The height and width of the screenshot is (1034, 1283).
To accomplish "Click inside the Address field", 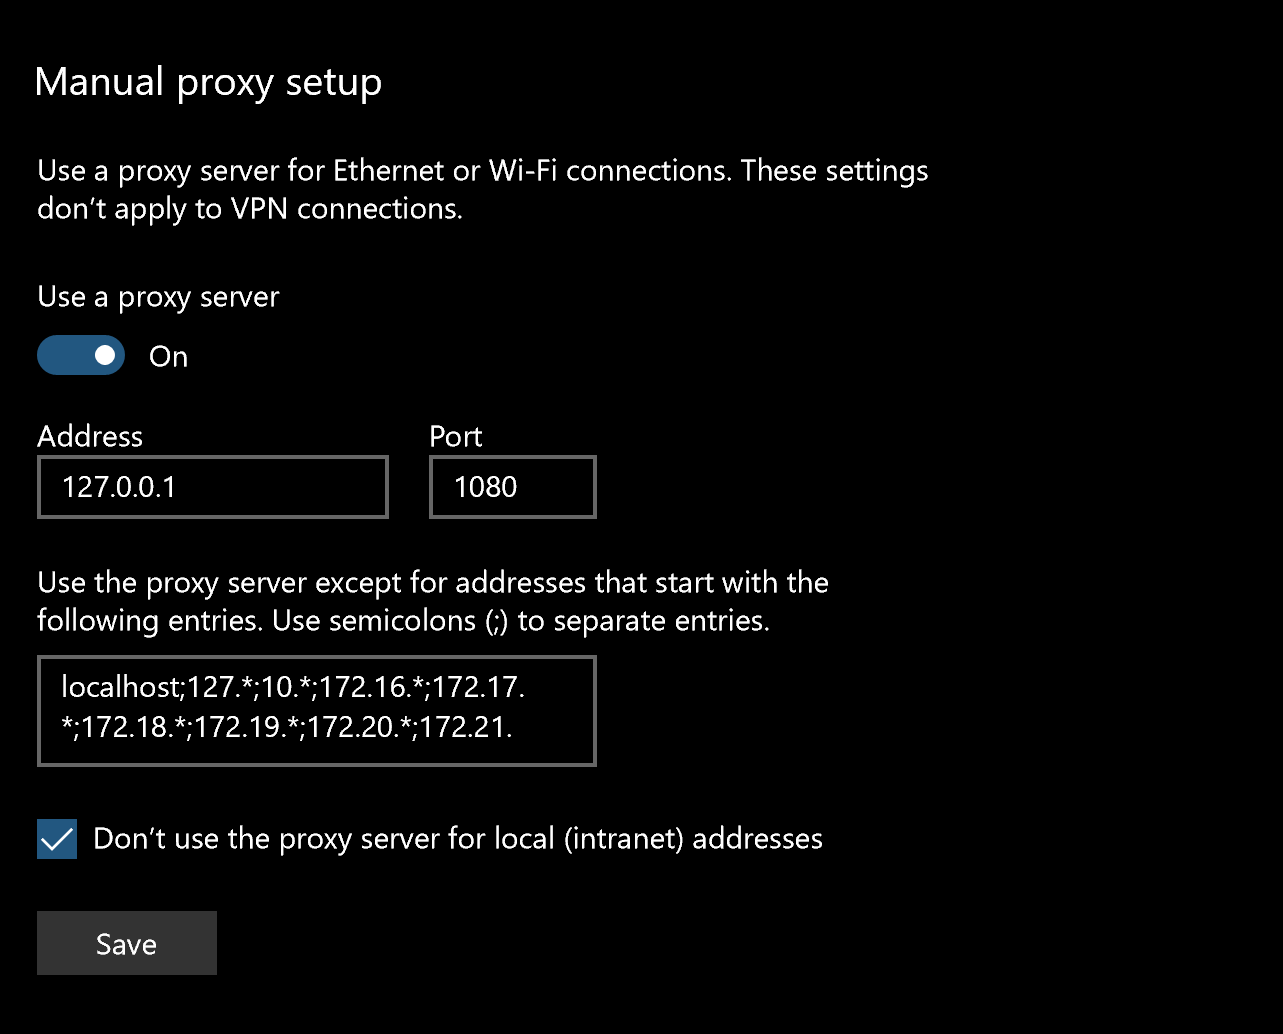I will (x=212, y=487).
